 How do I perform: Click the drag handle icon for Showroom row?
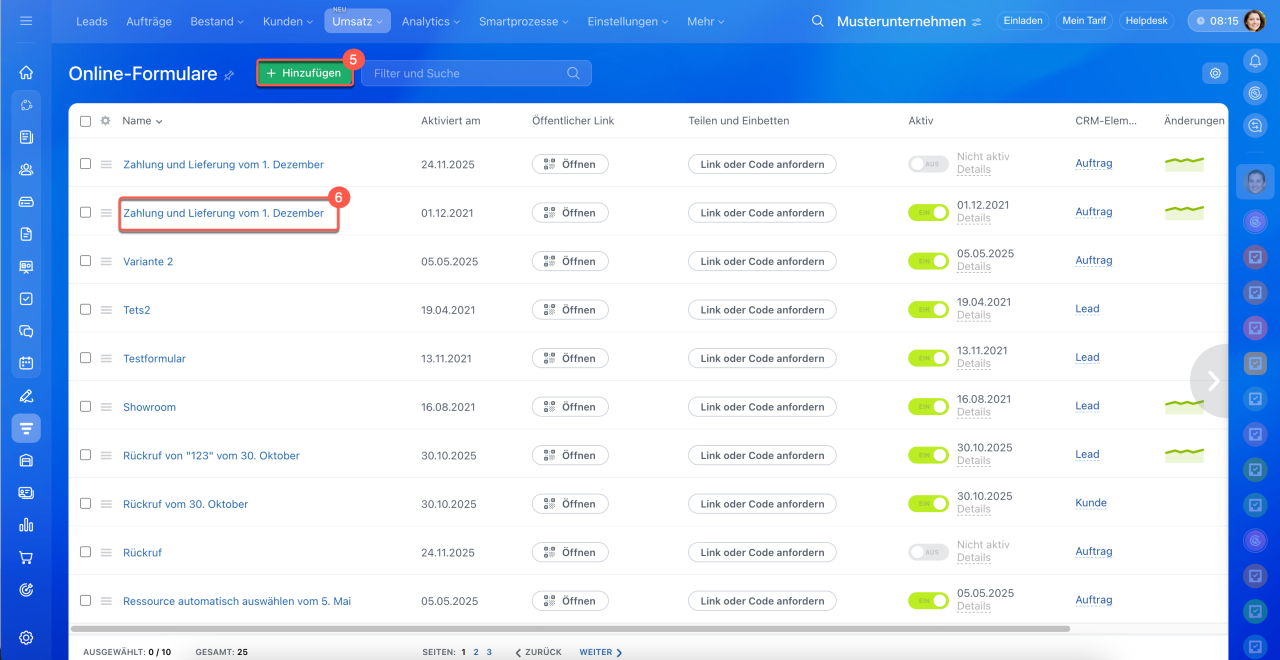click(106, 407)
